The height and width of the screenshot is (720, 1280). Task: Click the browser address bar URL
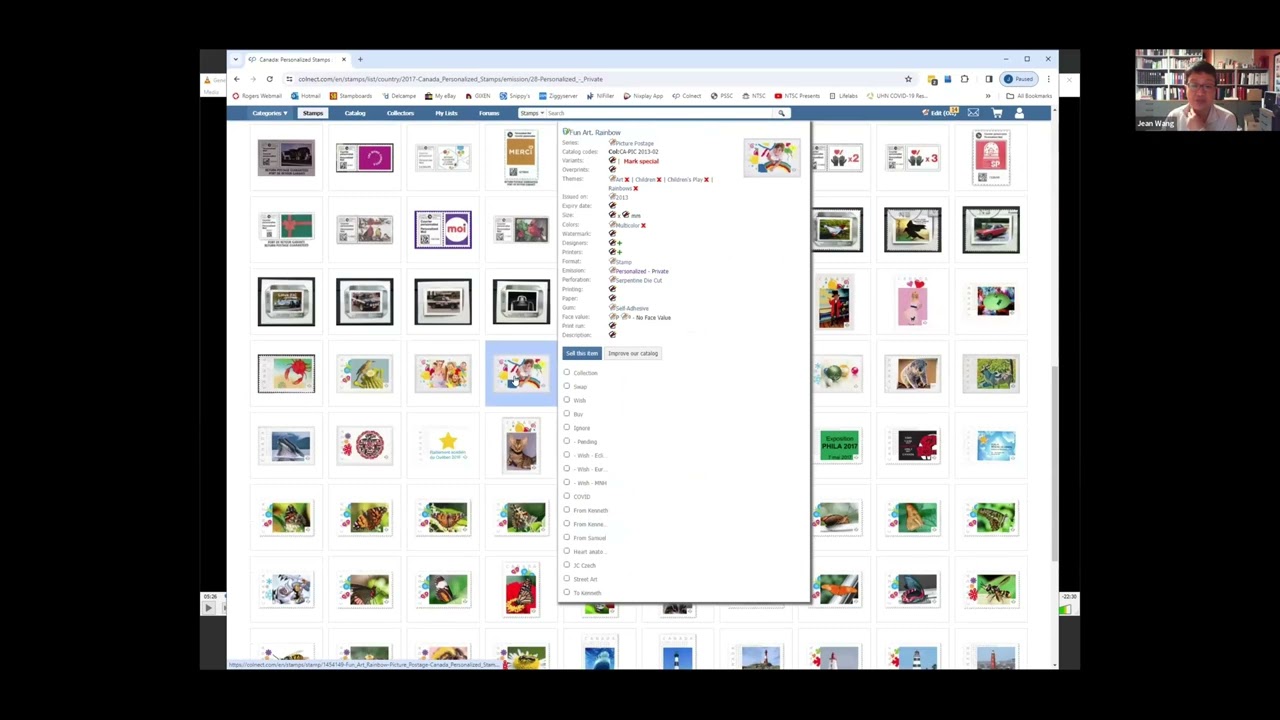point(450,79)
